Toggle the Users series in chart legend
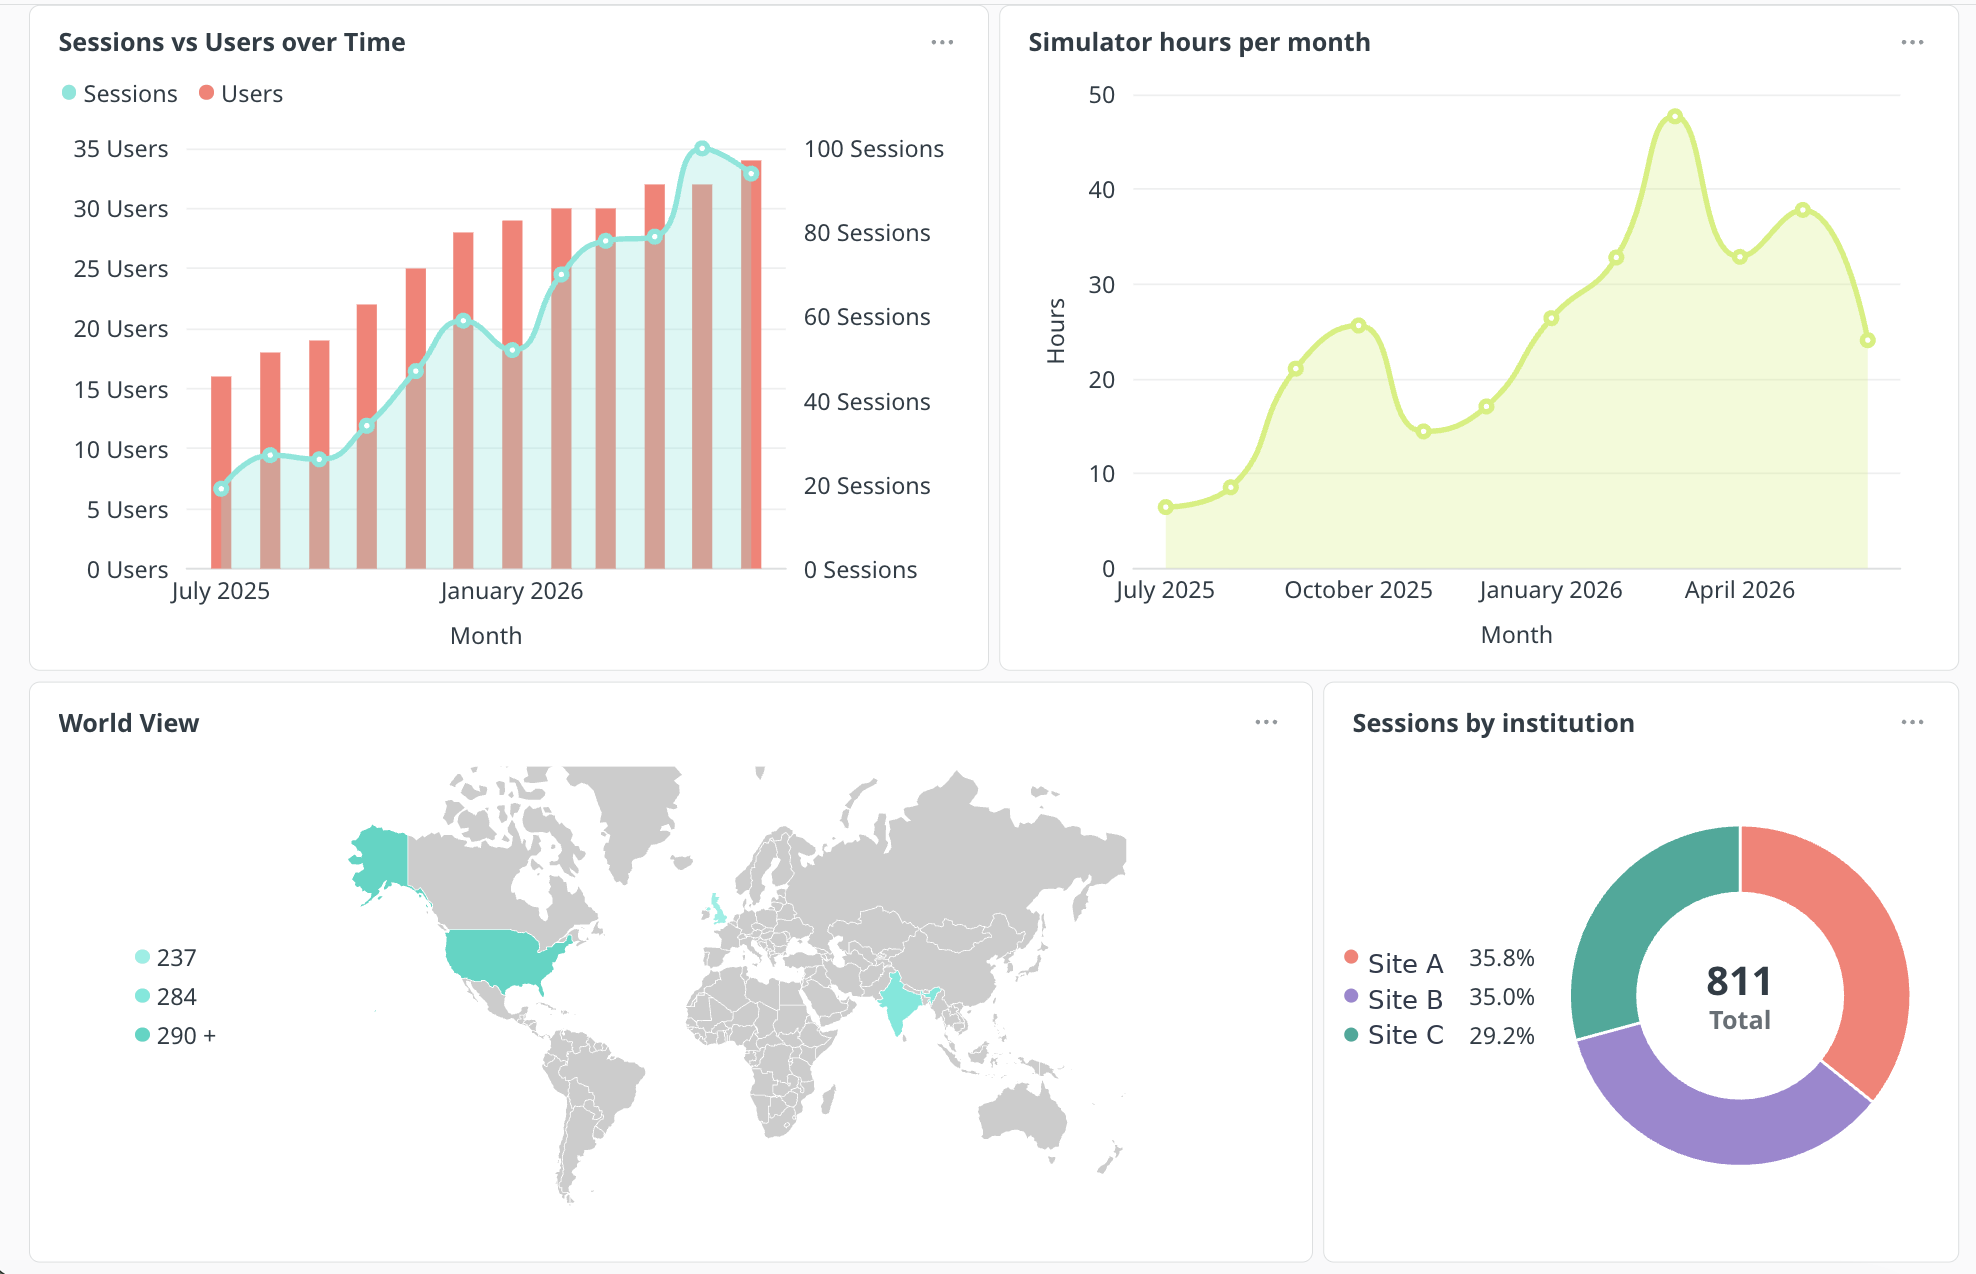1976x1274 pixels. click(x=241, y=93)
